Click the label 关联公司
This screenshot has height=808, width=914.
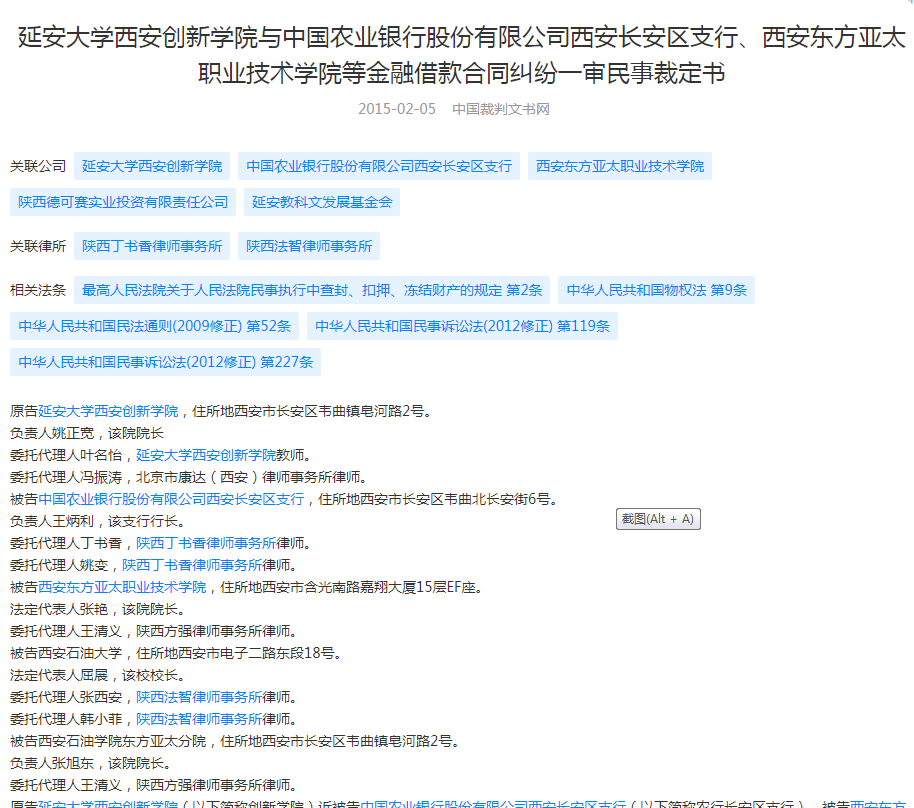(x=38, y=166)
